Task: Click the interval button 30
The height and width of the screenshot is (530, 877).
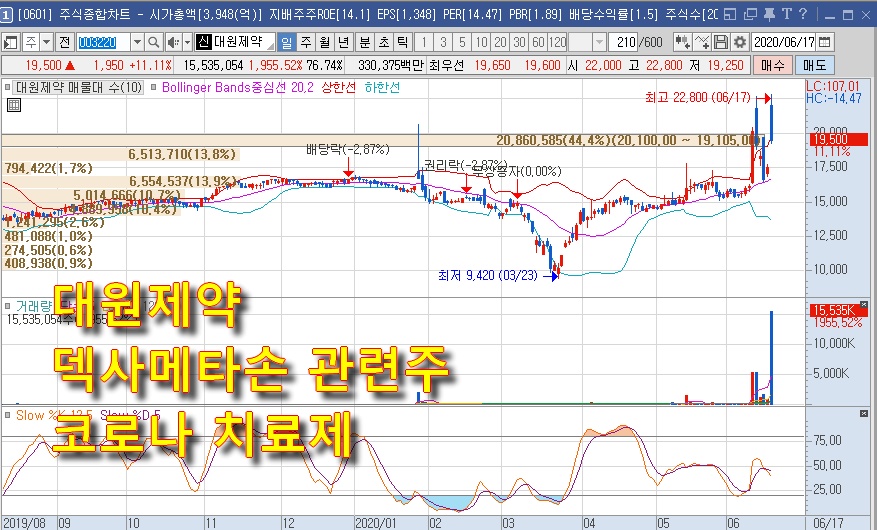Action: click(x=519, y=42)
